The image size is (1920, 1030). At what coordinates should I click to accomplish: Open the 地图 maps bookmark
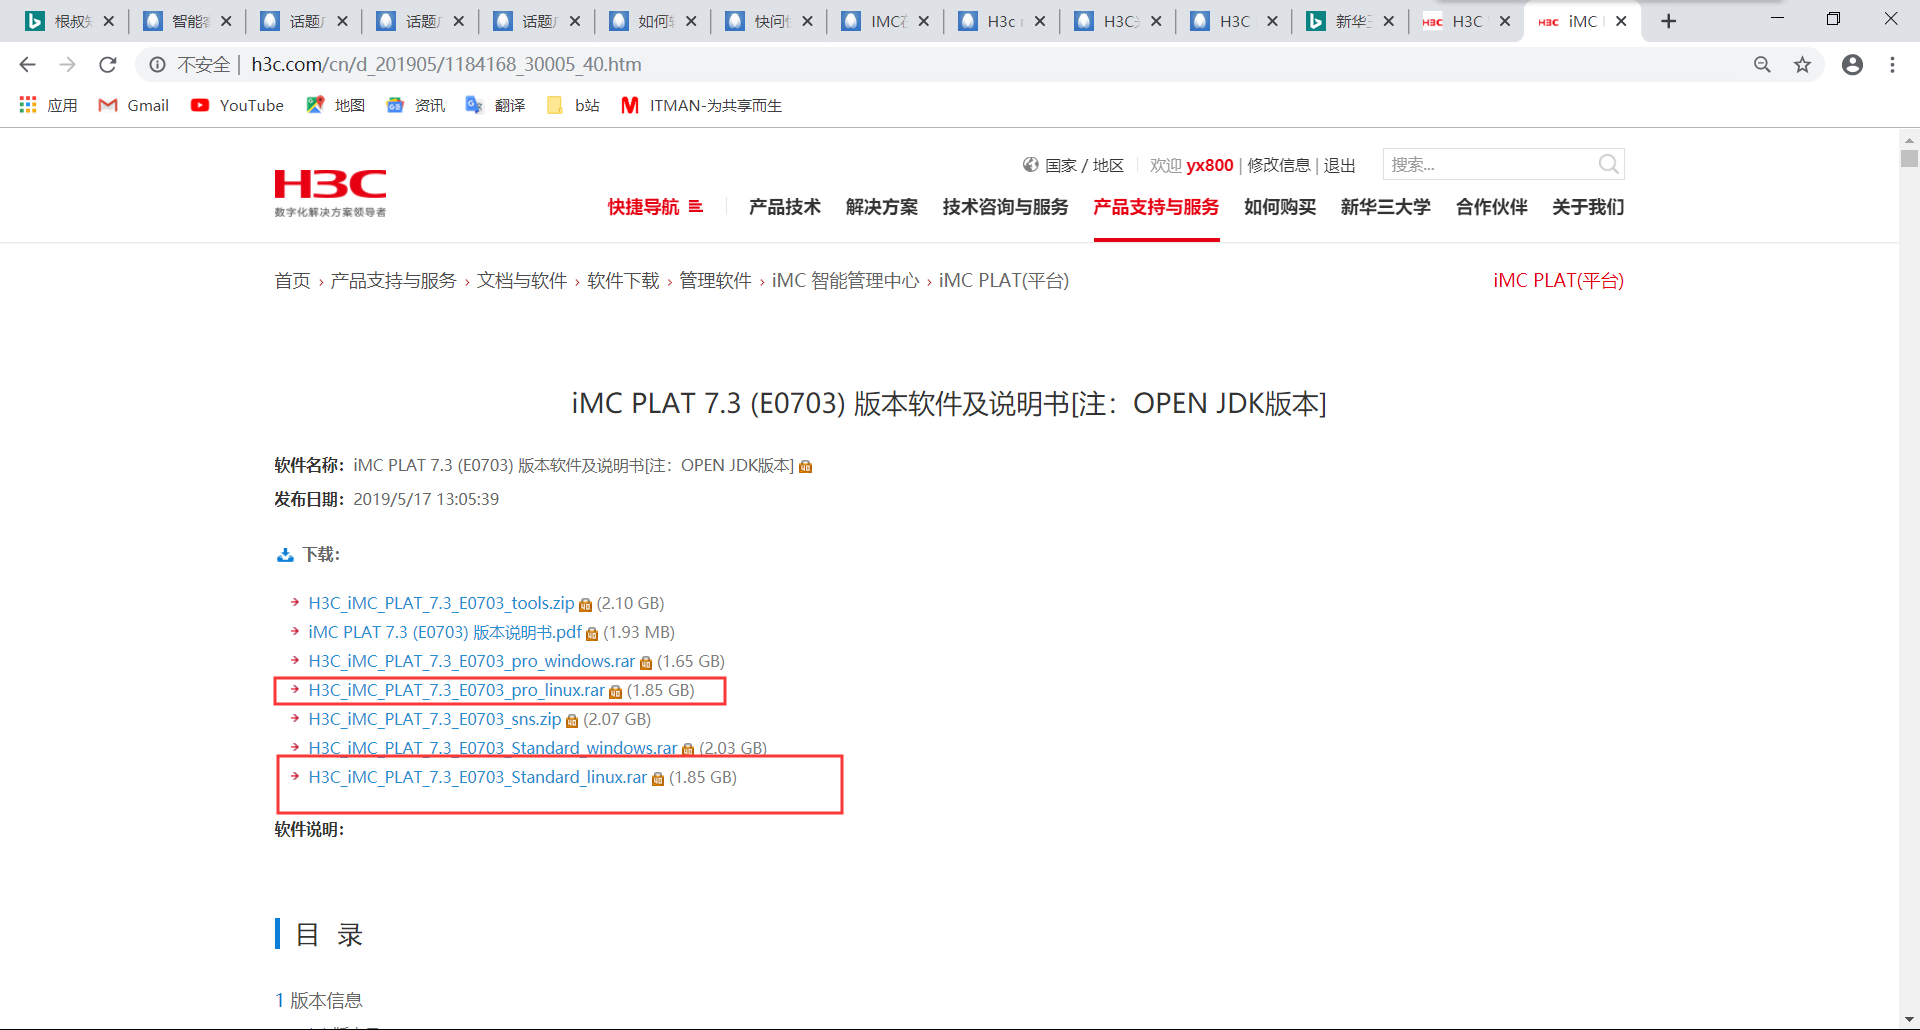pyautogui.click(x=335, y=105)
